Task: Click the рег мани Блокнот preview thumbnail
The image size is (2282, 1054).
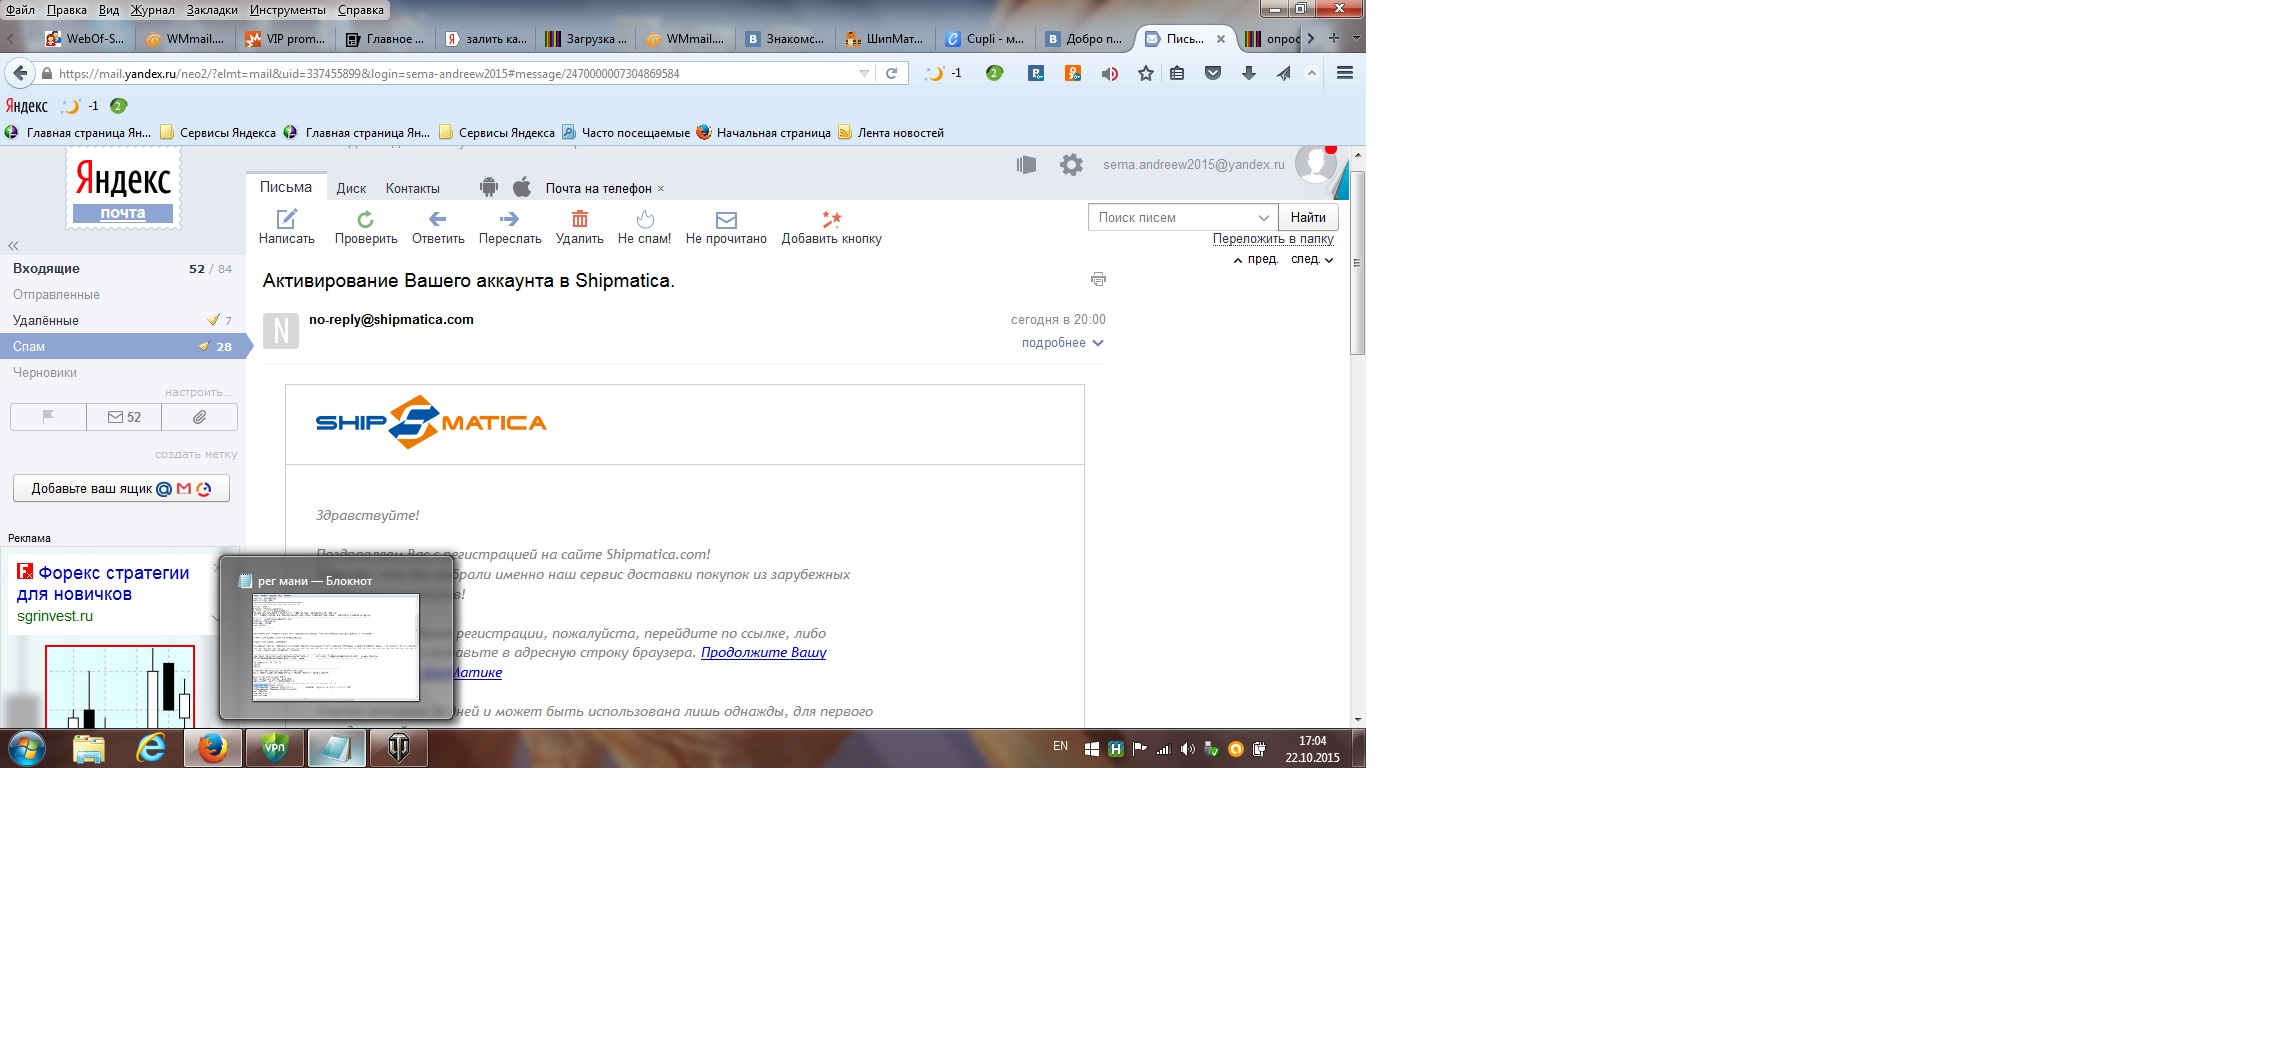Action: coord(336,647)
